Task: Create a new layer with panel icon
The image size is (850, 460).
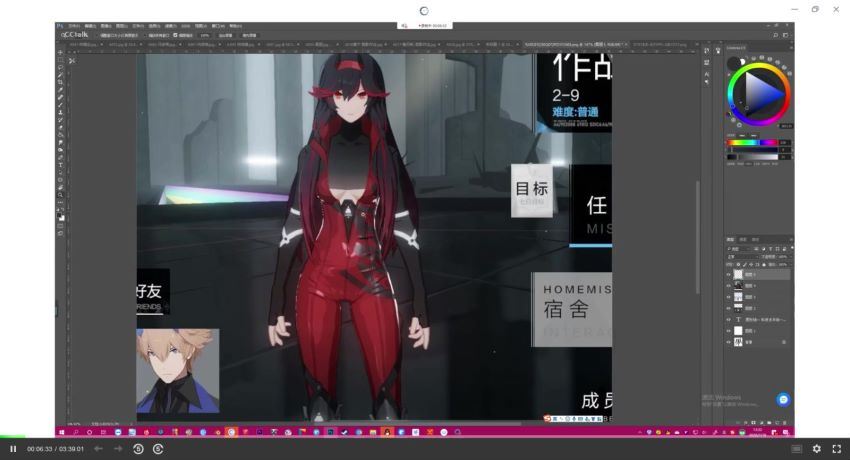Action: tap(777, 423)
